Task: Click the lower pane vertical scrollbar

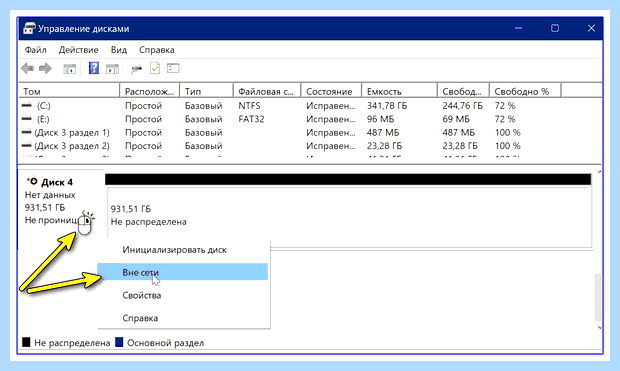Action: point(598,297)
